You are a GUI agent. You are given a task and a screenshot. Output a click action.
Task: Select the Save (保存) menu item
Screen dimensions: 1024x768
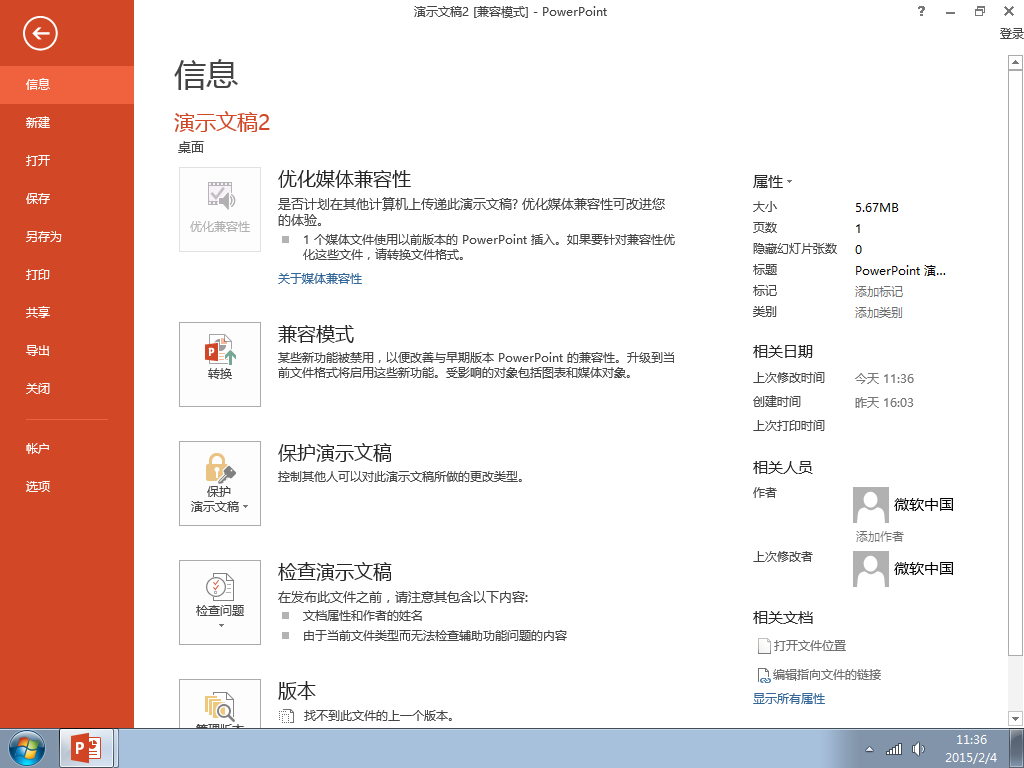coord(67,199)
